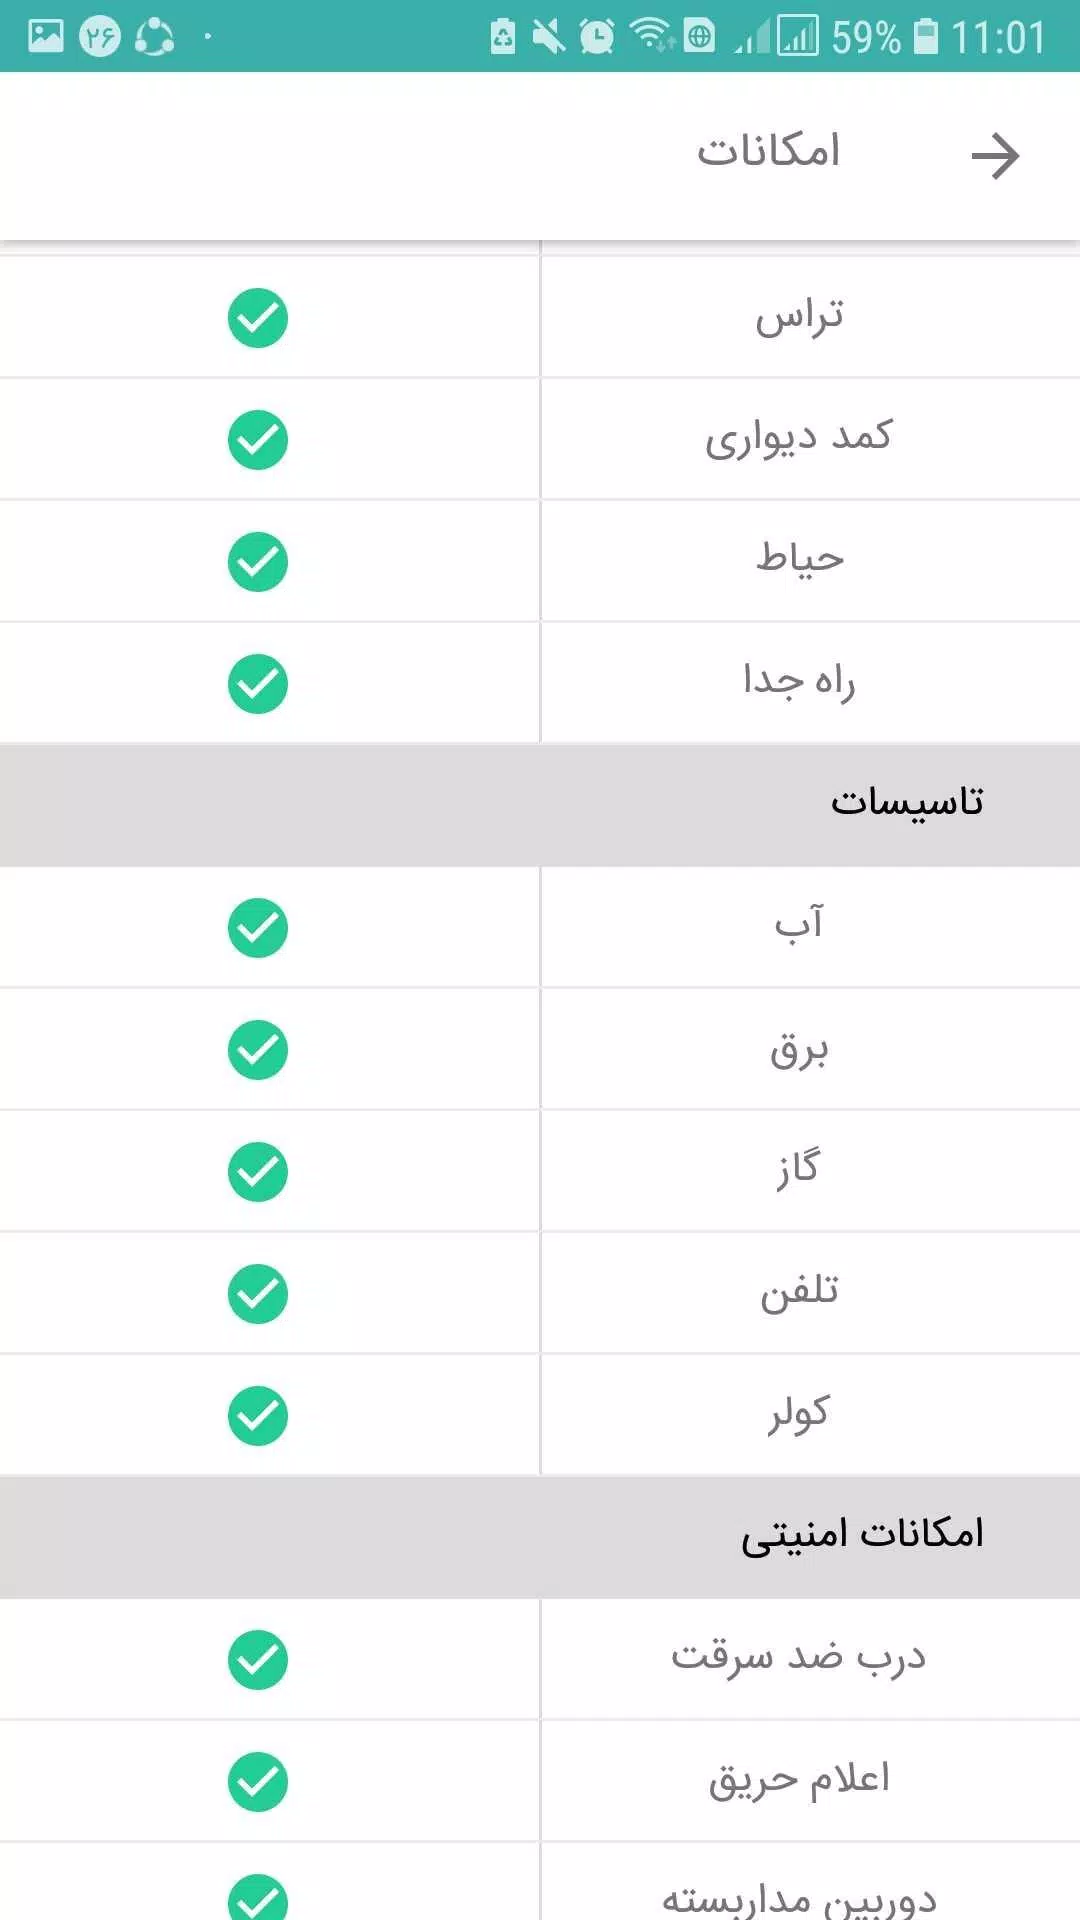Toggle the check for اعلام حریق
The image size is (1080, 1920).
point(258,1782)
